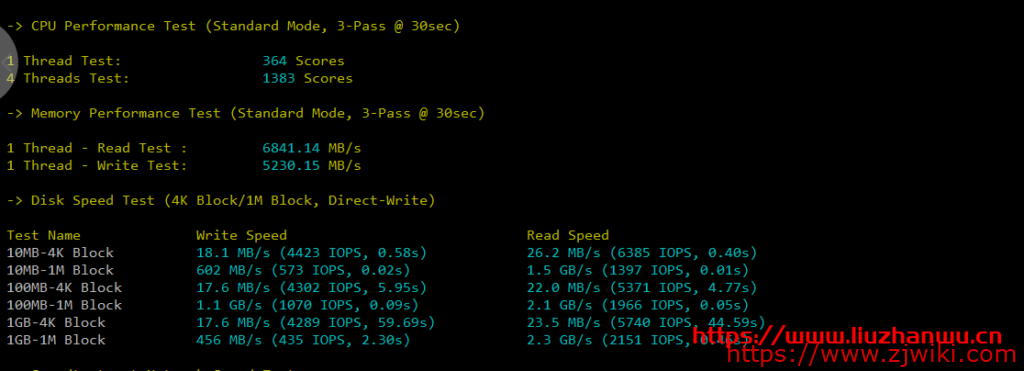Select the 1GB-4K Block write speed
The width and height of the screenshot is (1024, 371).
(315, 322)
